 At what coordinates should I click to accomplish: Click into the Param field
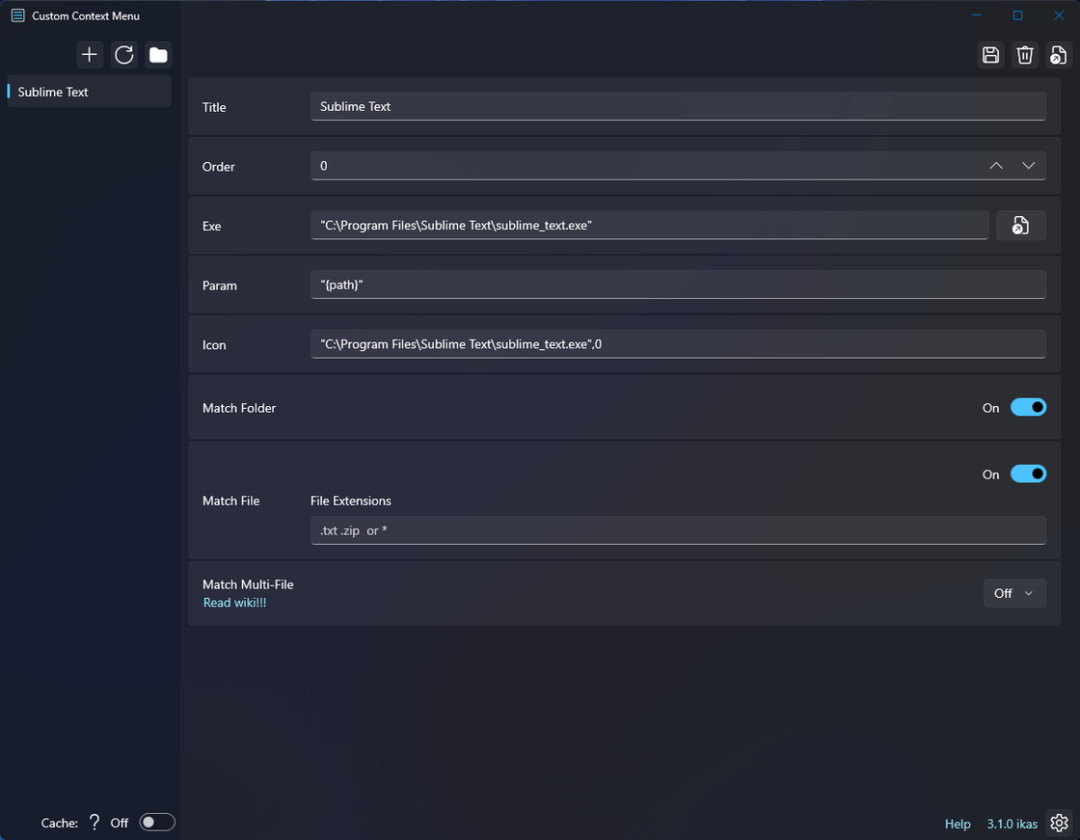(678, 284)
